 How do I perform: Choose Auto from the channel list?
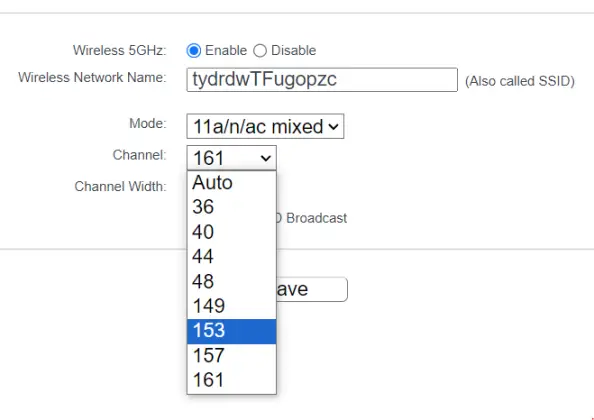tap(231, 183)
